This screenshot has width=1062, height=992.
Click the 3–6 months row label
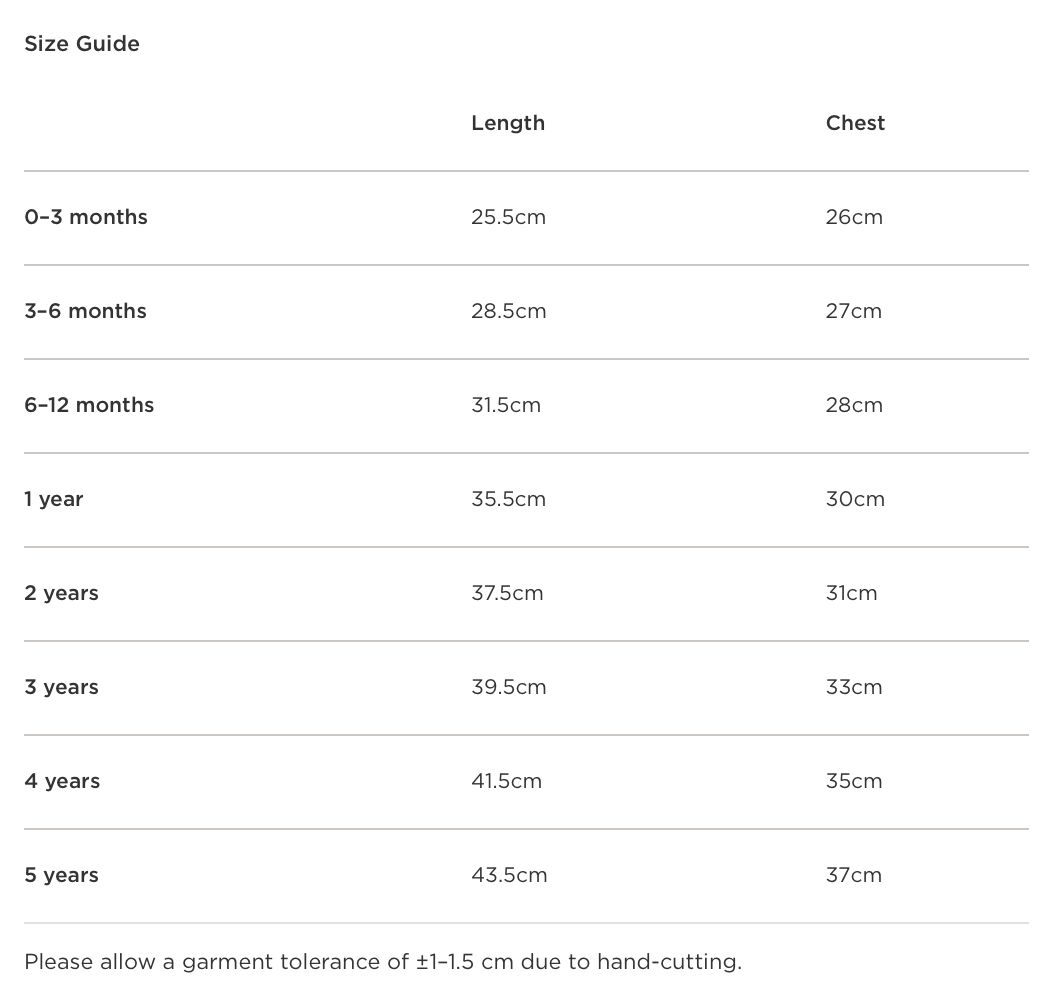(85, 311)
